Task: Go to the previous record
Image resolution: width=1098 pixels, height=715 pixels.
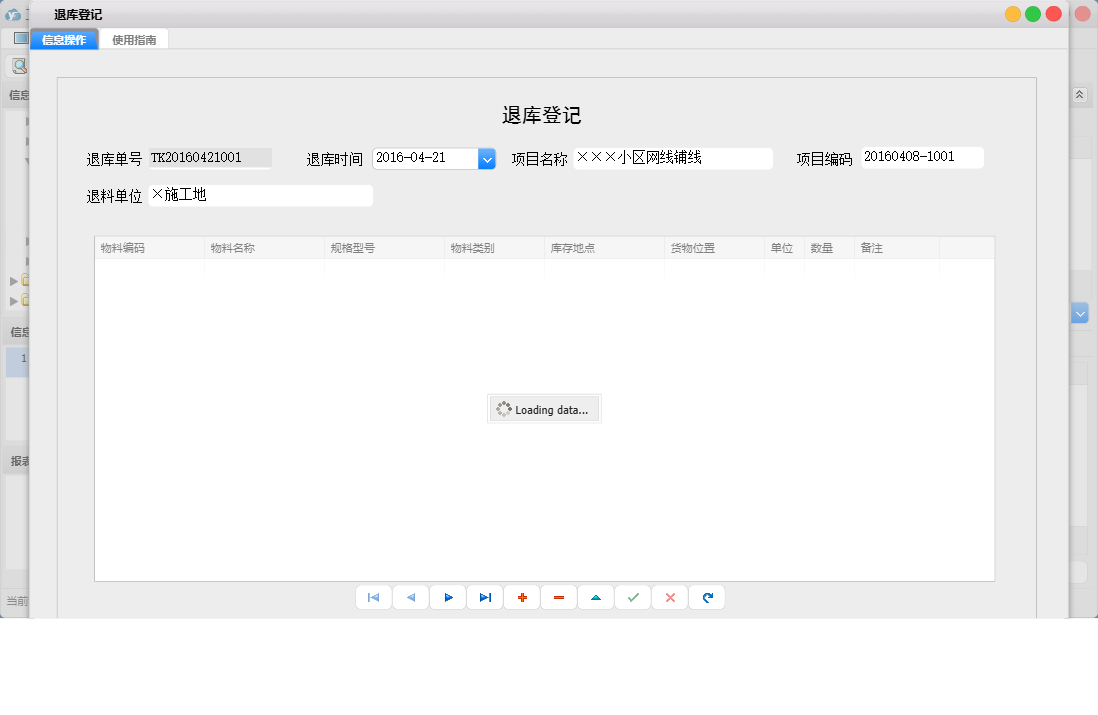Action: pyautogui.click(x=410, y=597)
